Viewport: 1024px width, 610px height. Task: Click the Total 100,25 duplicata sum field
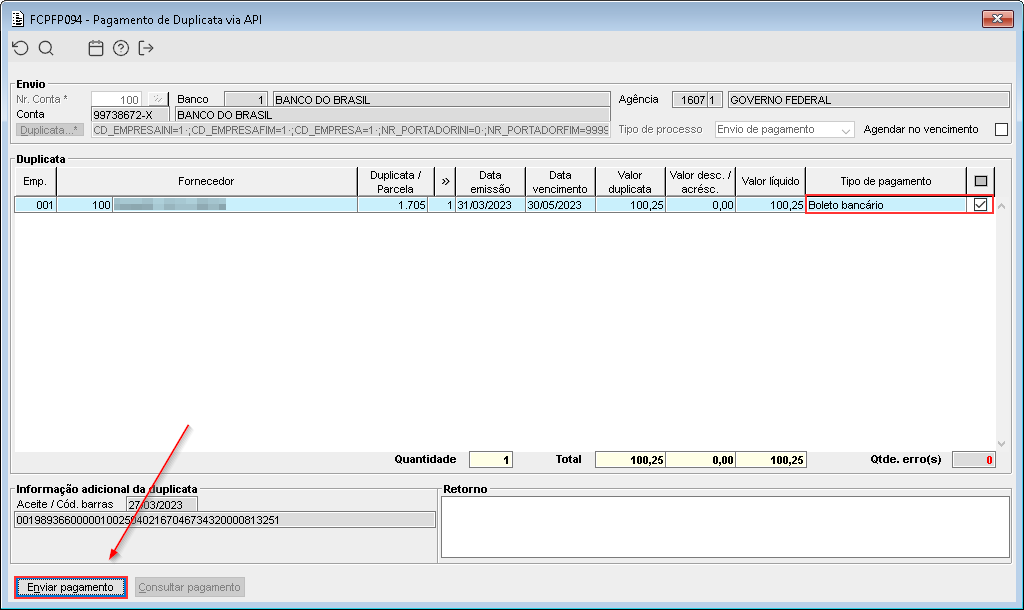630,460
